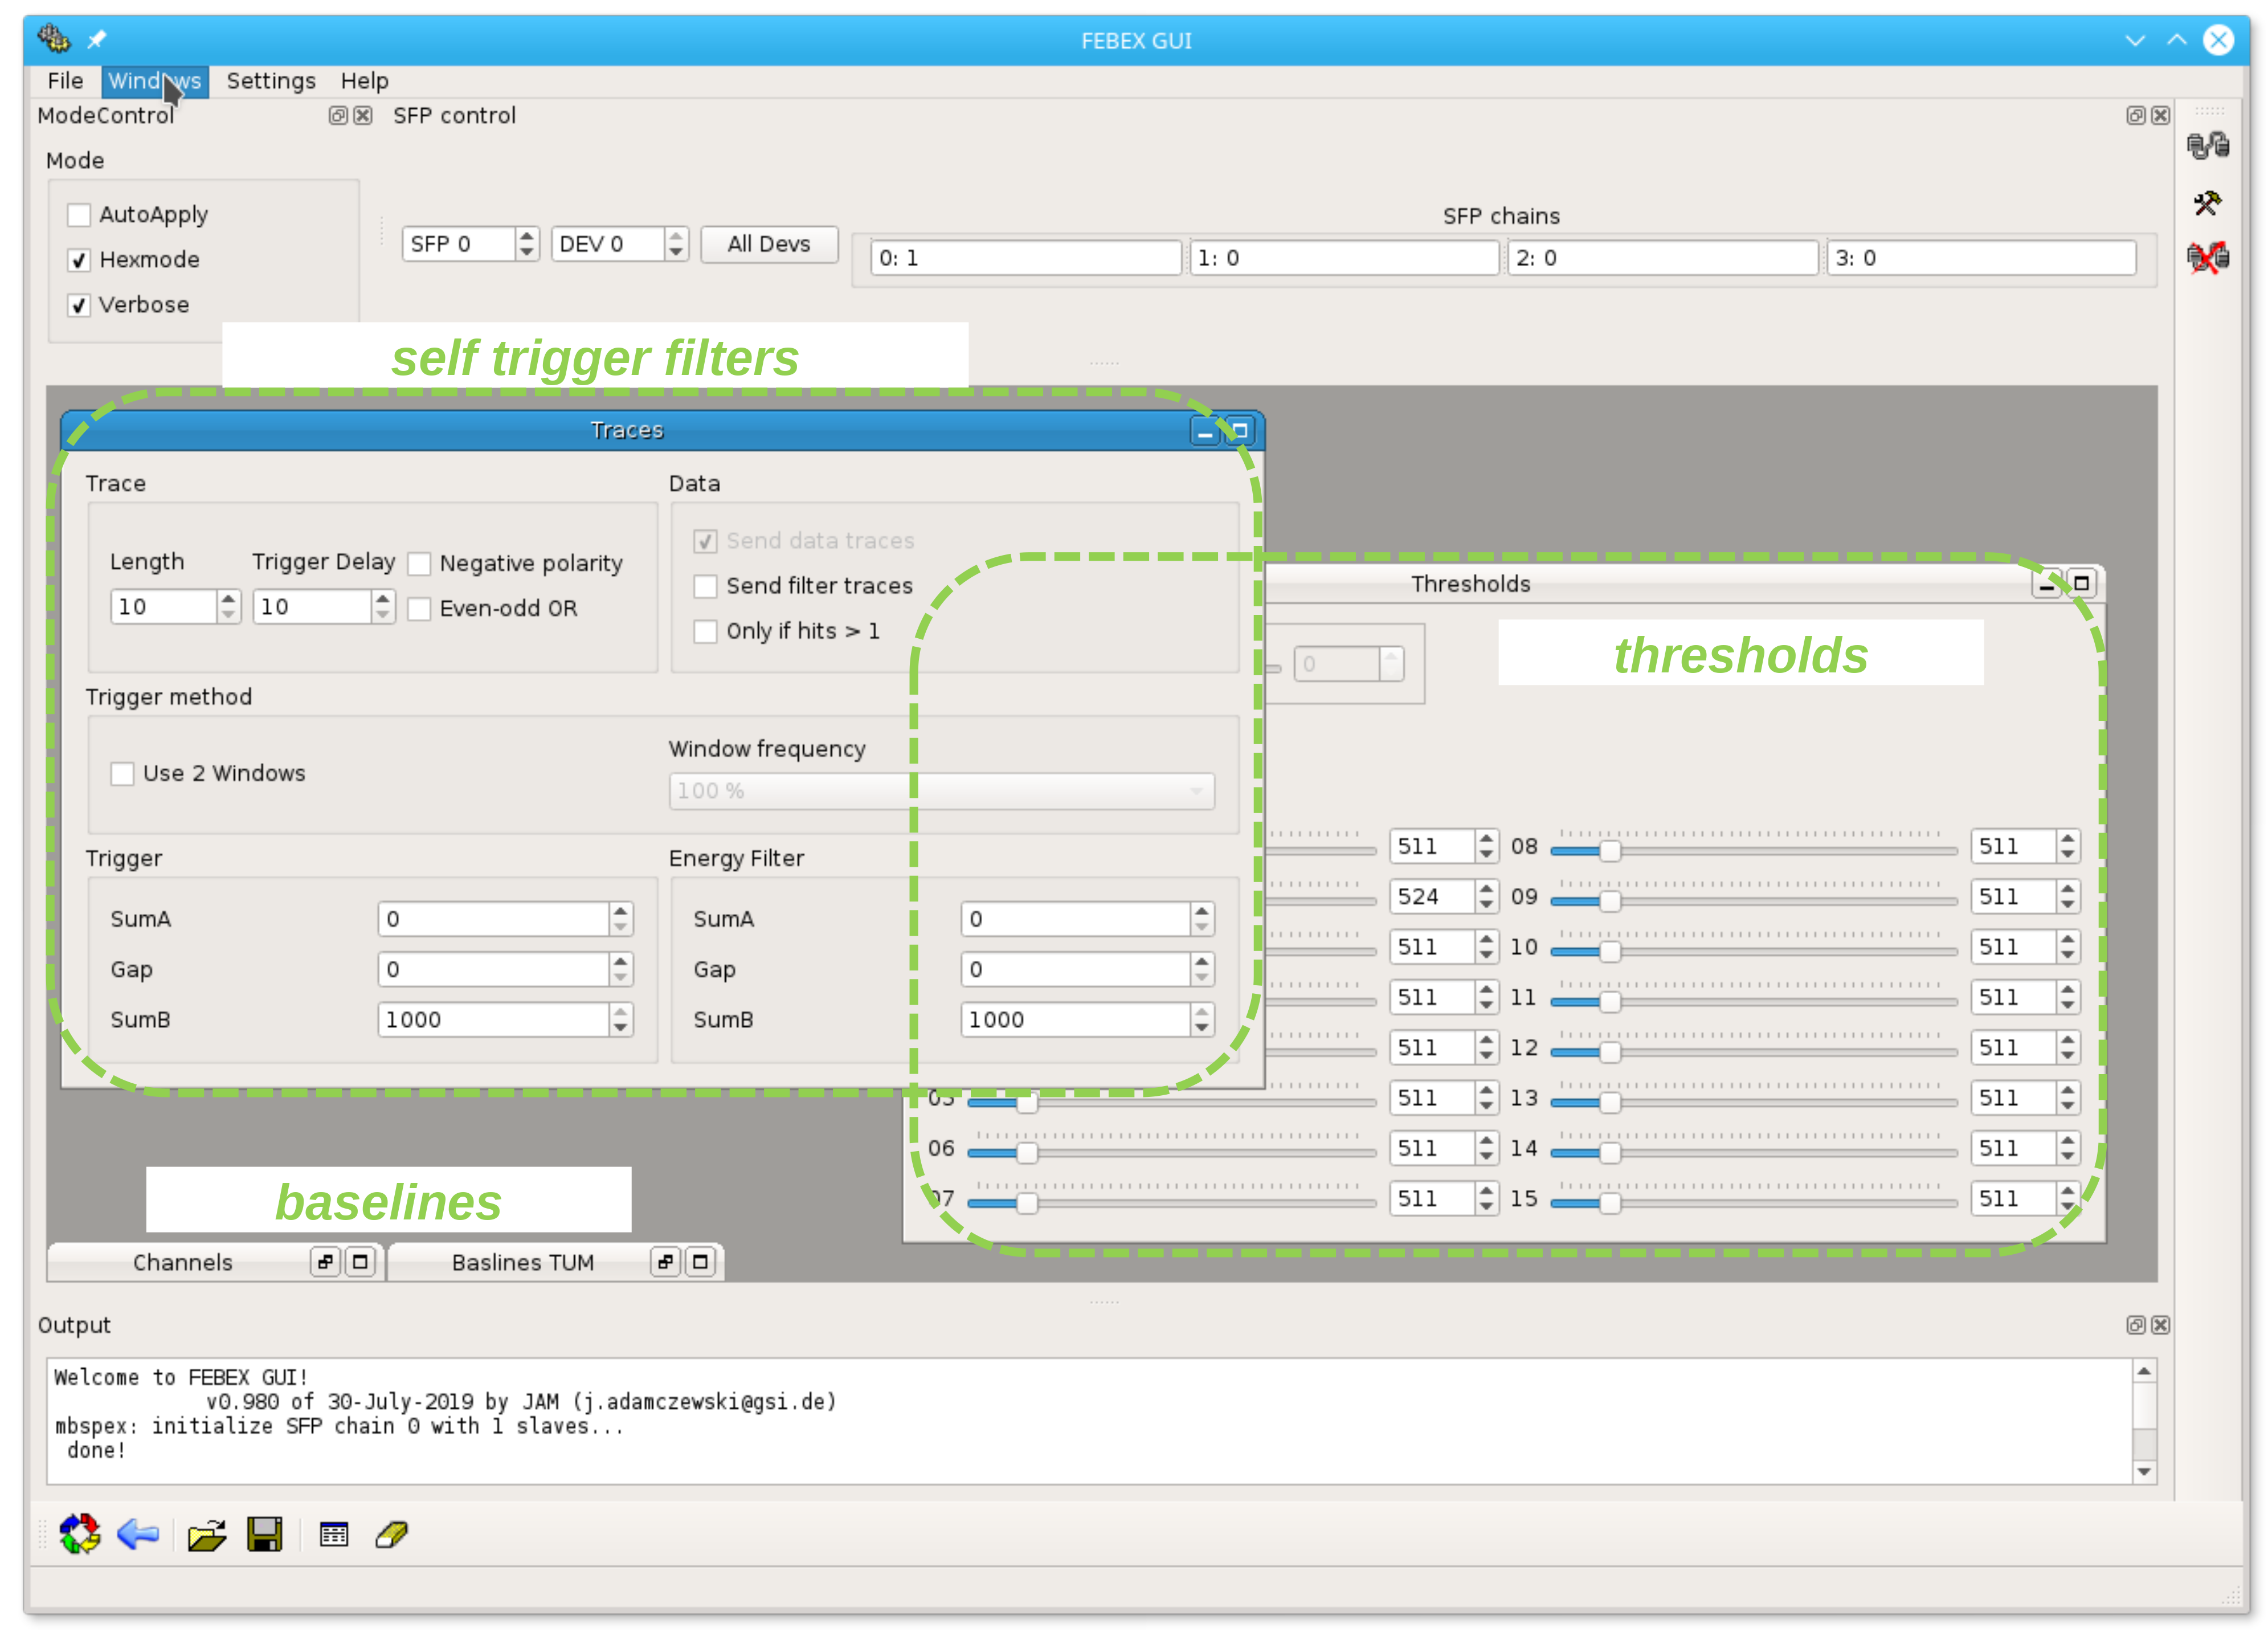Click the SFP chain 3: 0 field

point(1981,258)
